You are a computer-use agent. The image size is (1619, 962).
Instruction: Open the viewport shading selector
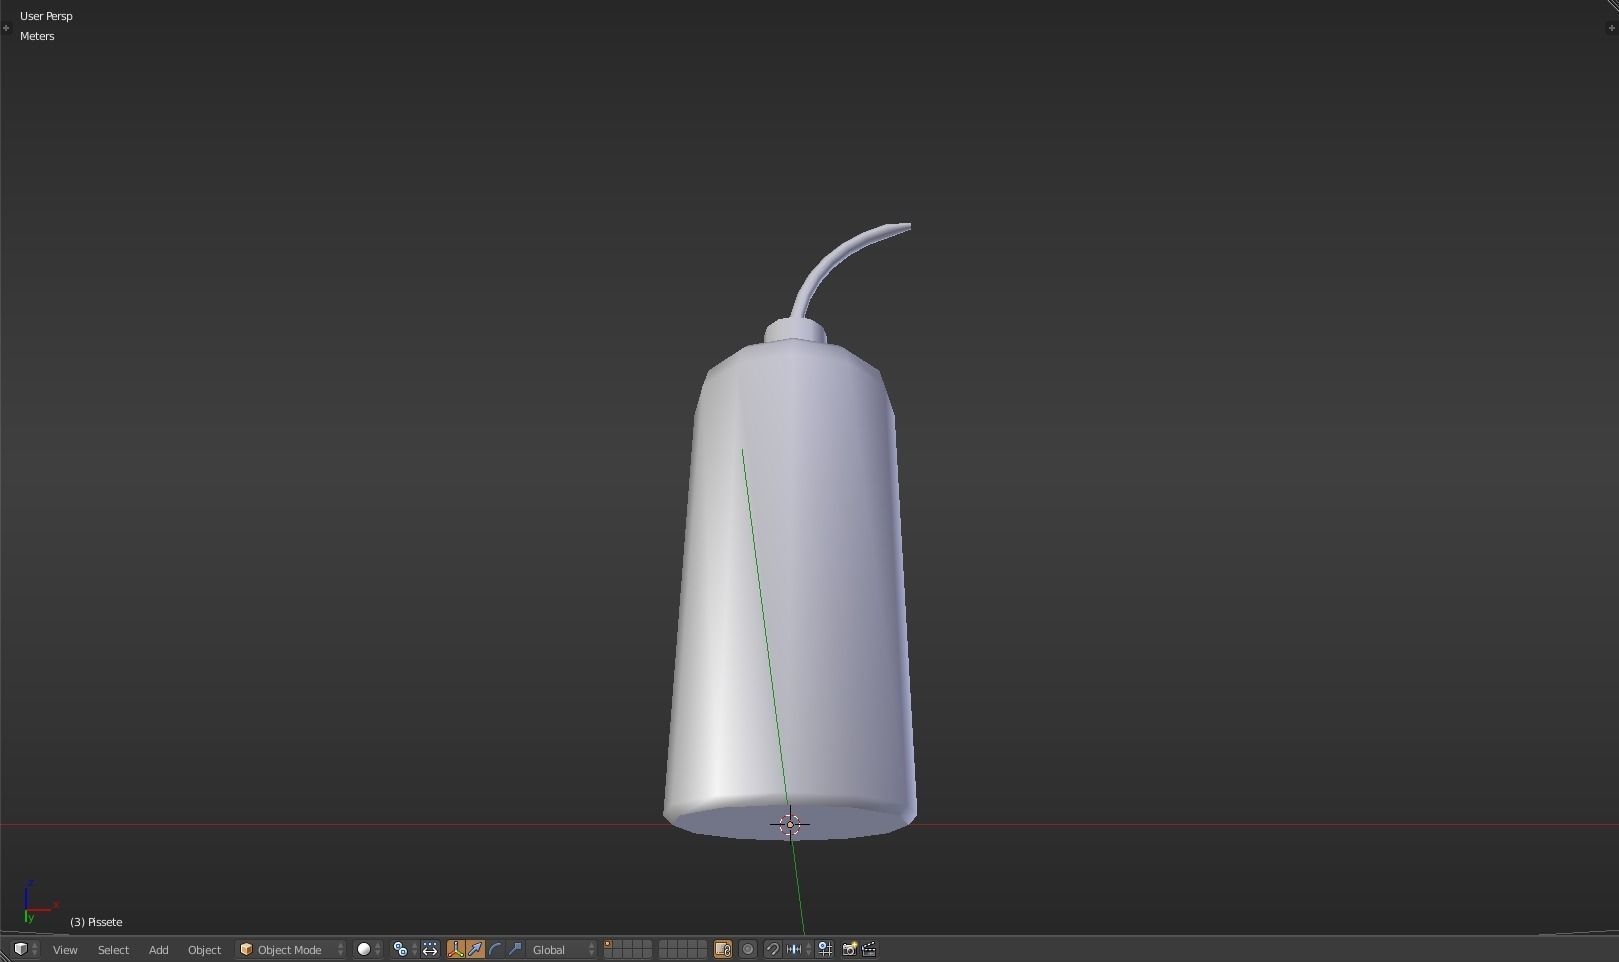[368, 949]
